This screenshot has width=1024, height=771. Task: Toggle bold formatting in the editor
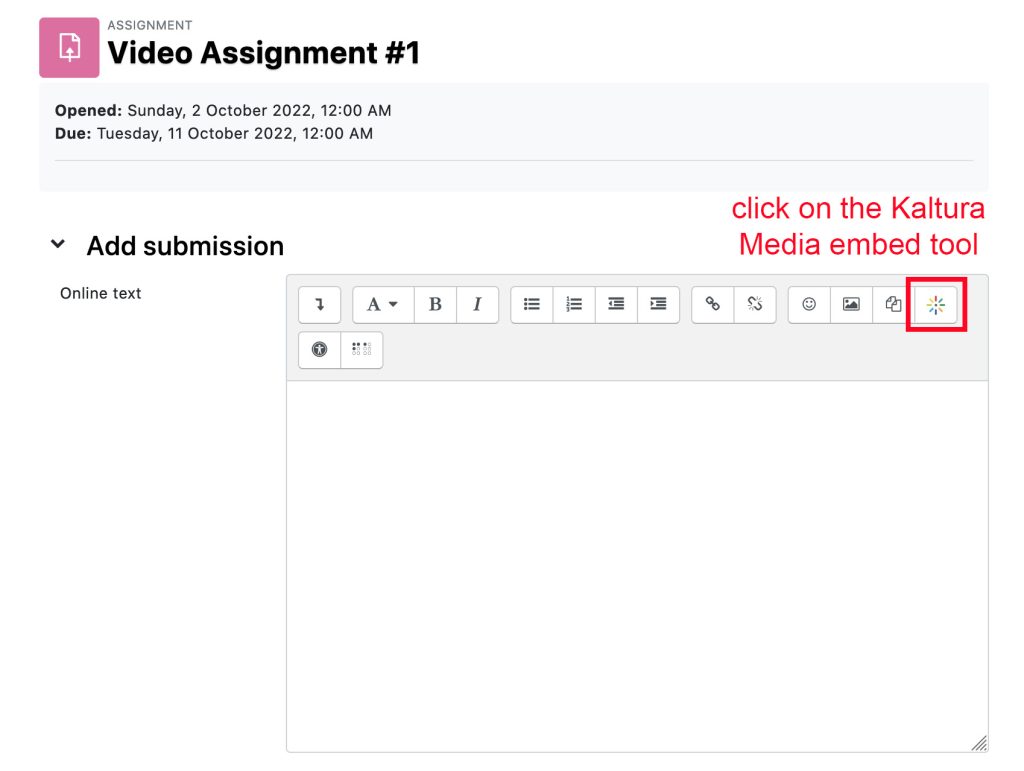435,305
